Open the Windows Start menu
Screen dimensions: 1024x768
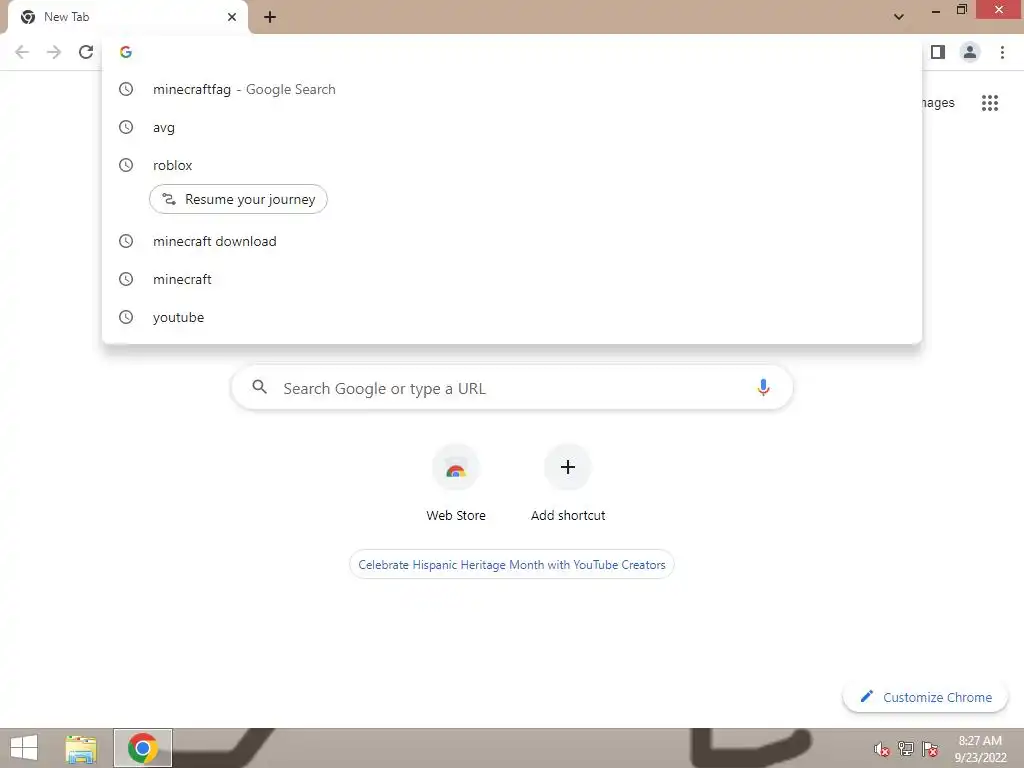point(24,748)
